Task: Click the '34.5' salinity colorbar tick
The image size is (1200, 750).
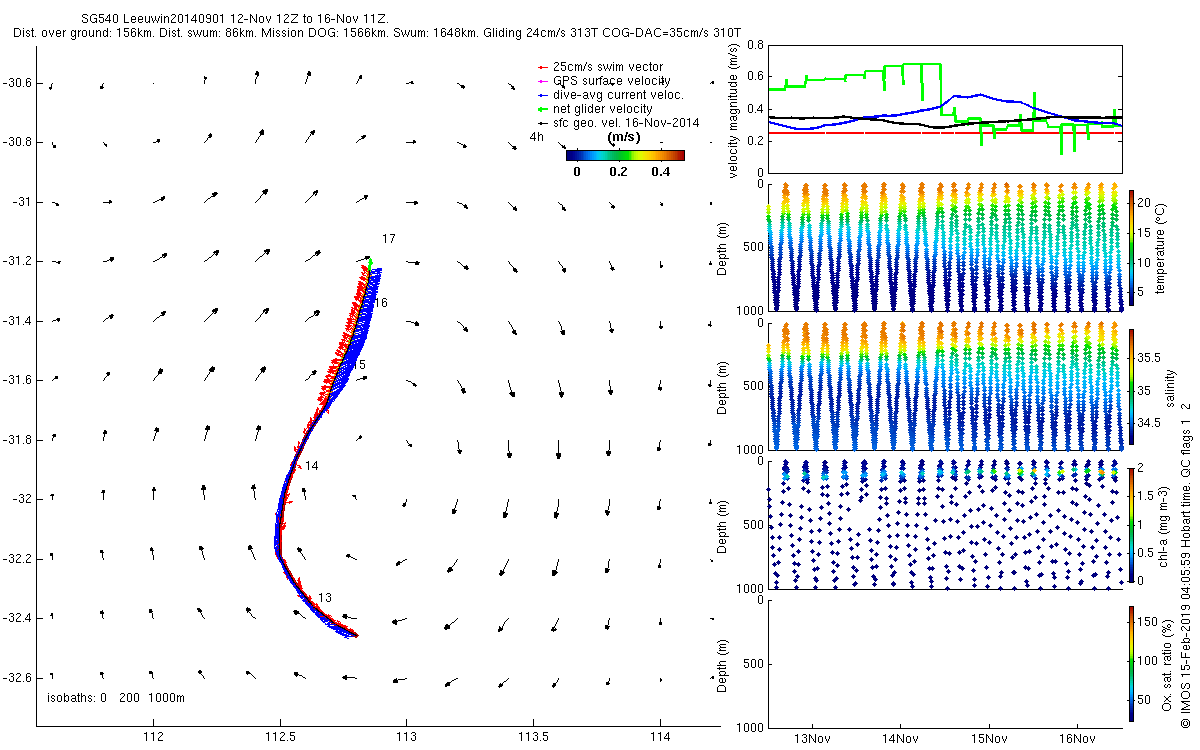Action: [x=1148, y=423]
